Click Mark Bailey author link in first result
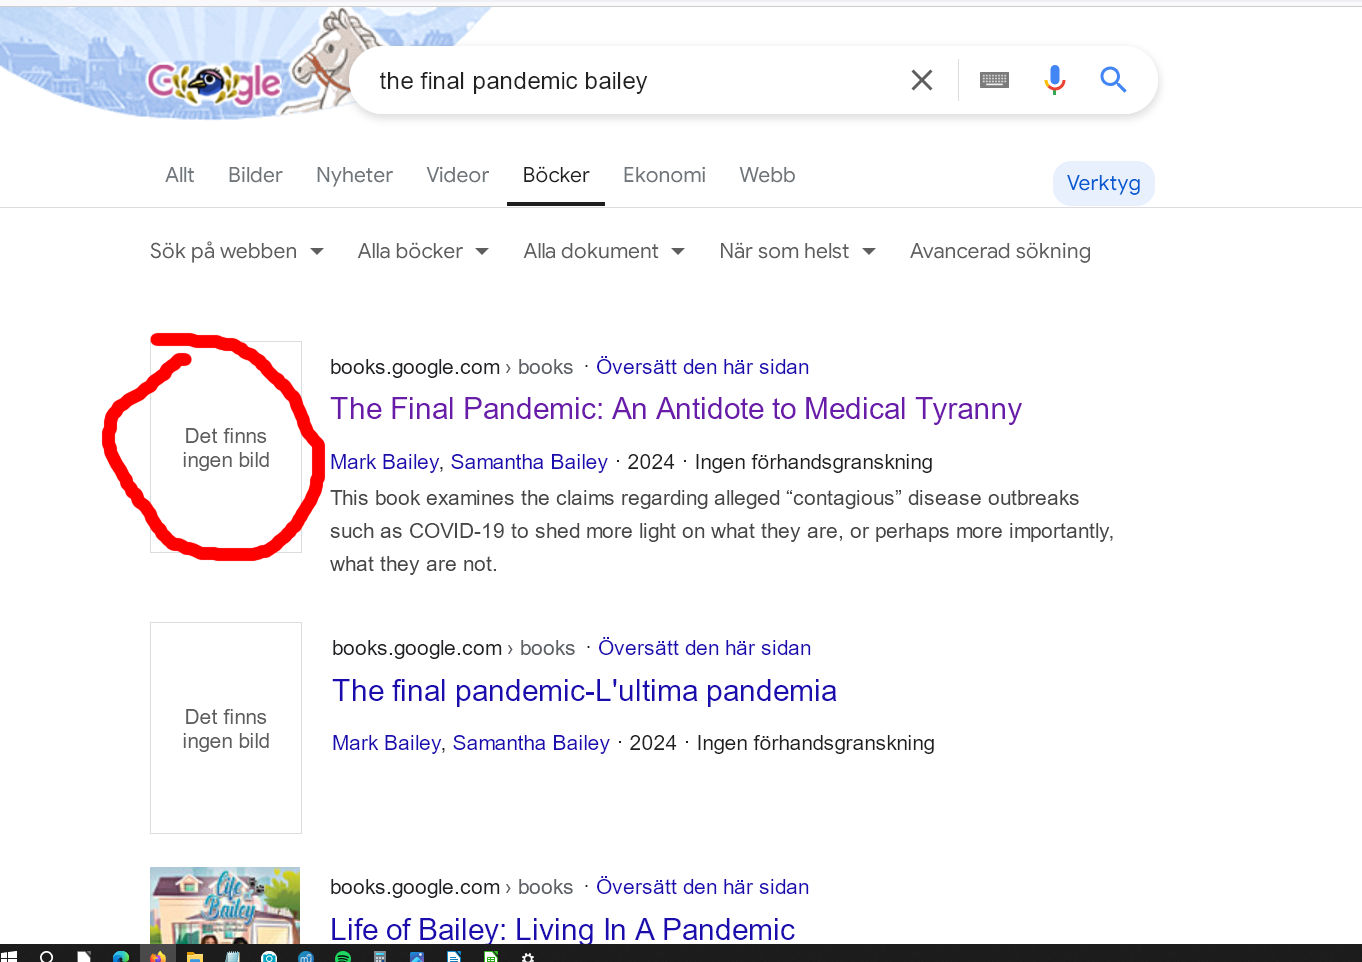This screenshot has height=962, width=1362. [384, 462]
